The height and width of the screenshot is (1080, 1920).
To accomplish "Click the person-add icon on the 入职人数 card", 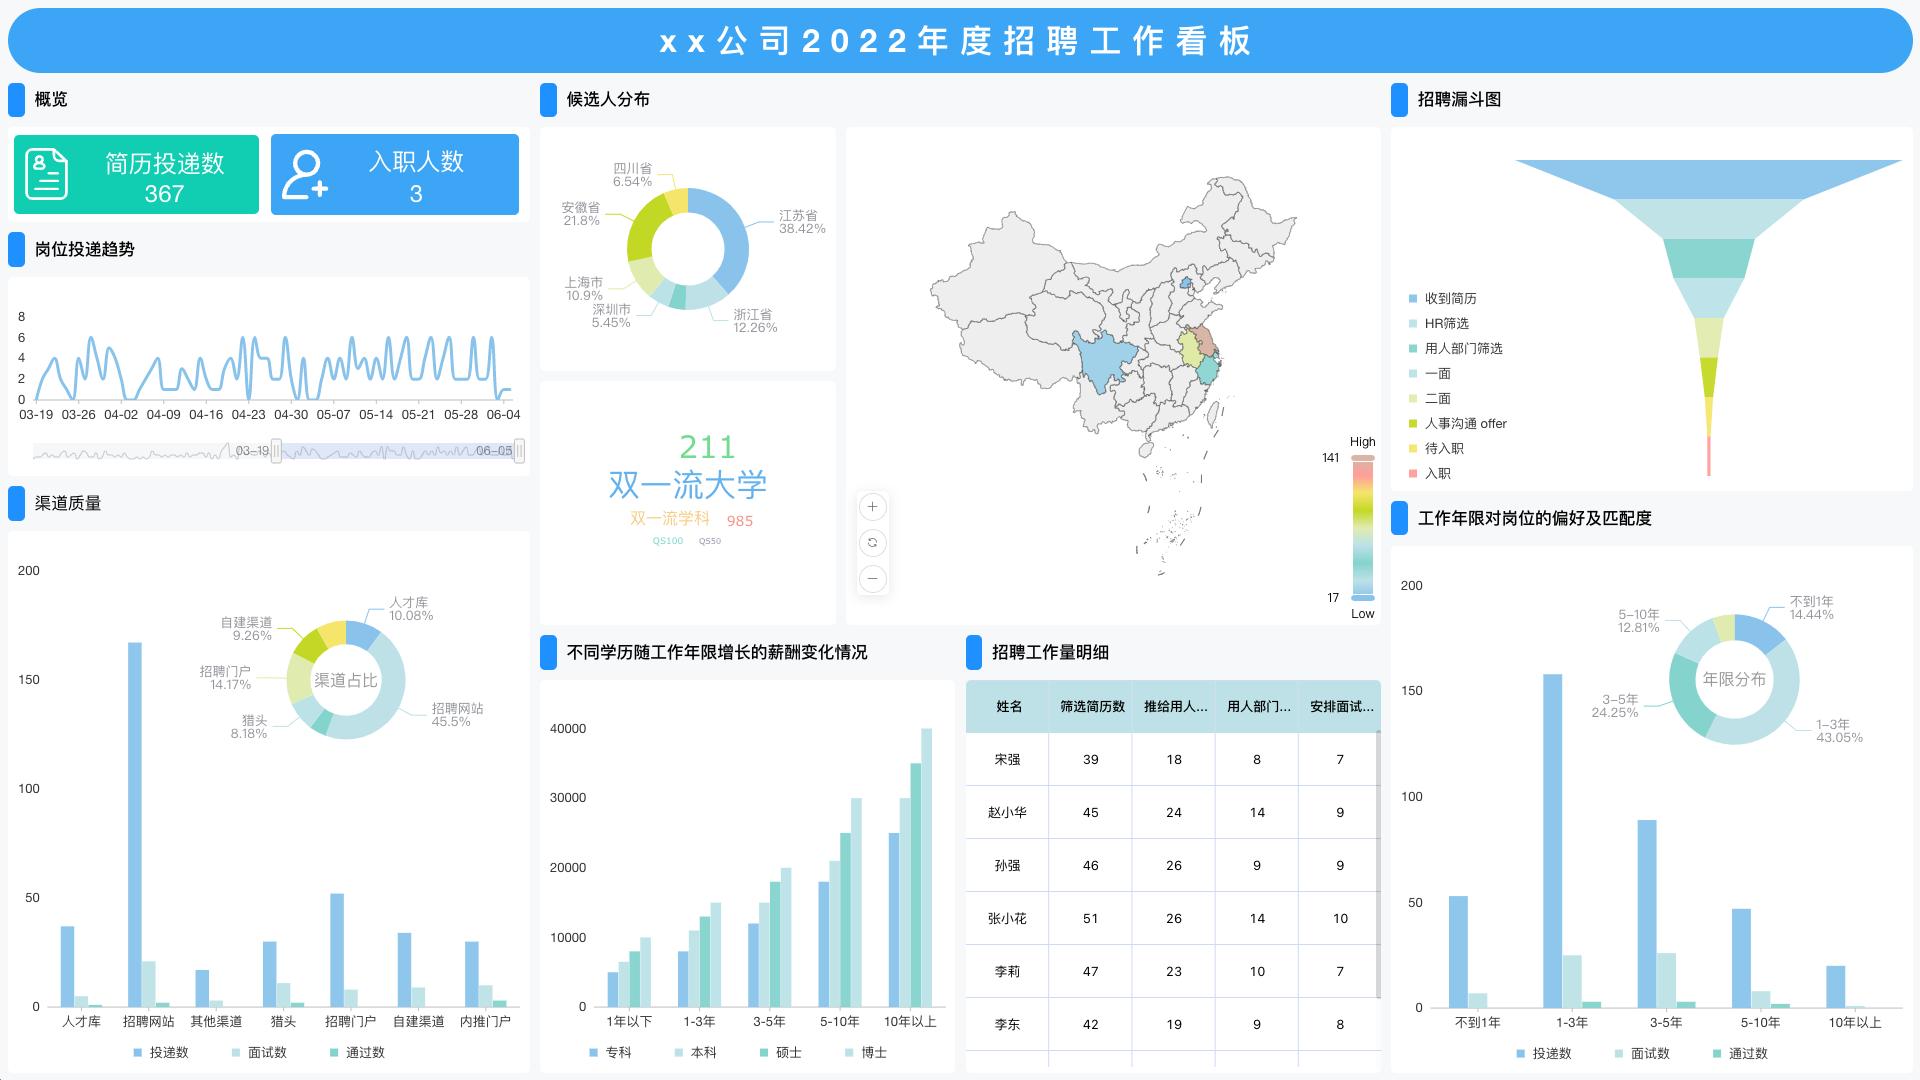I will [304, 174].
